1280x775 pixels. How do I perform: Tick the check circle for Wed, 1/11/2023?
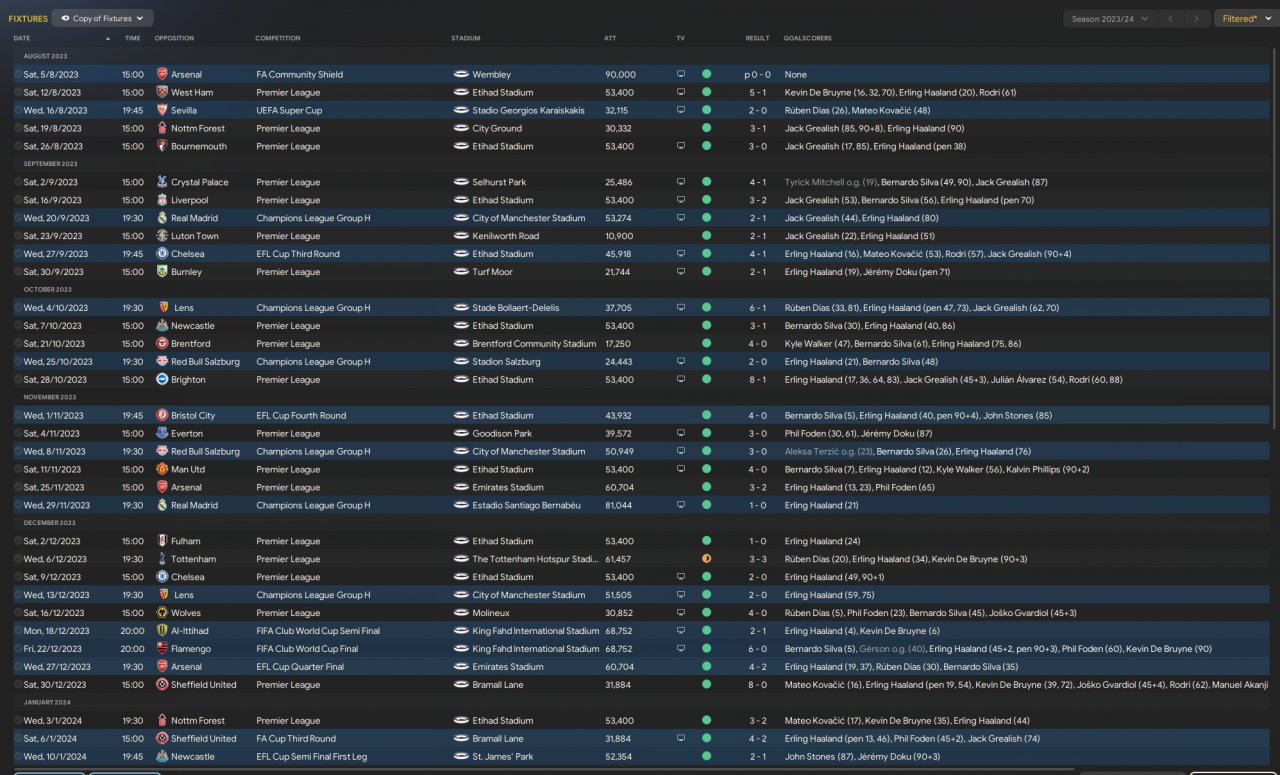tap(18, 416)
